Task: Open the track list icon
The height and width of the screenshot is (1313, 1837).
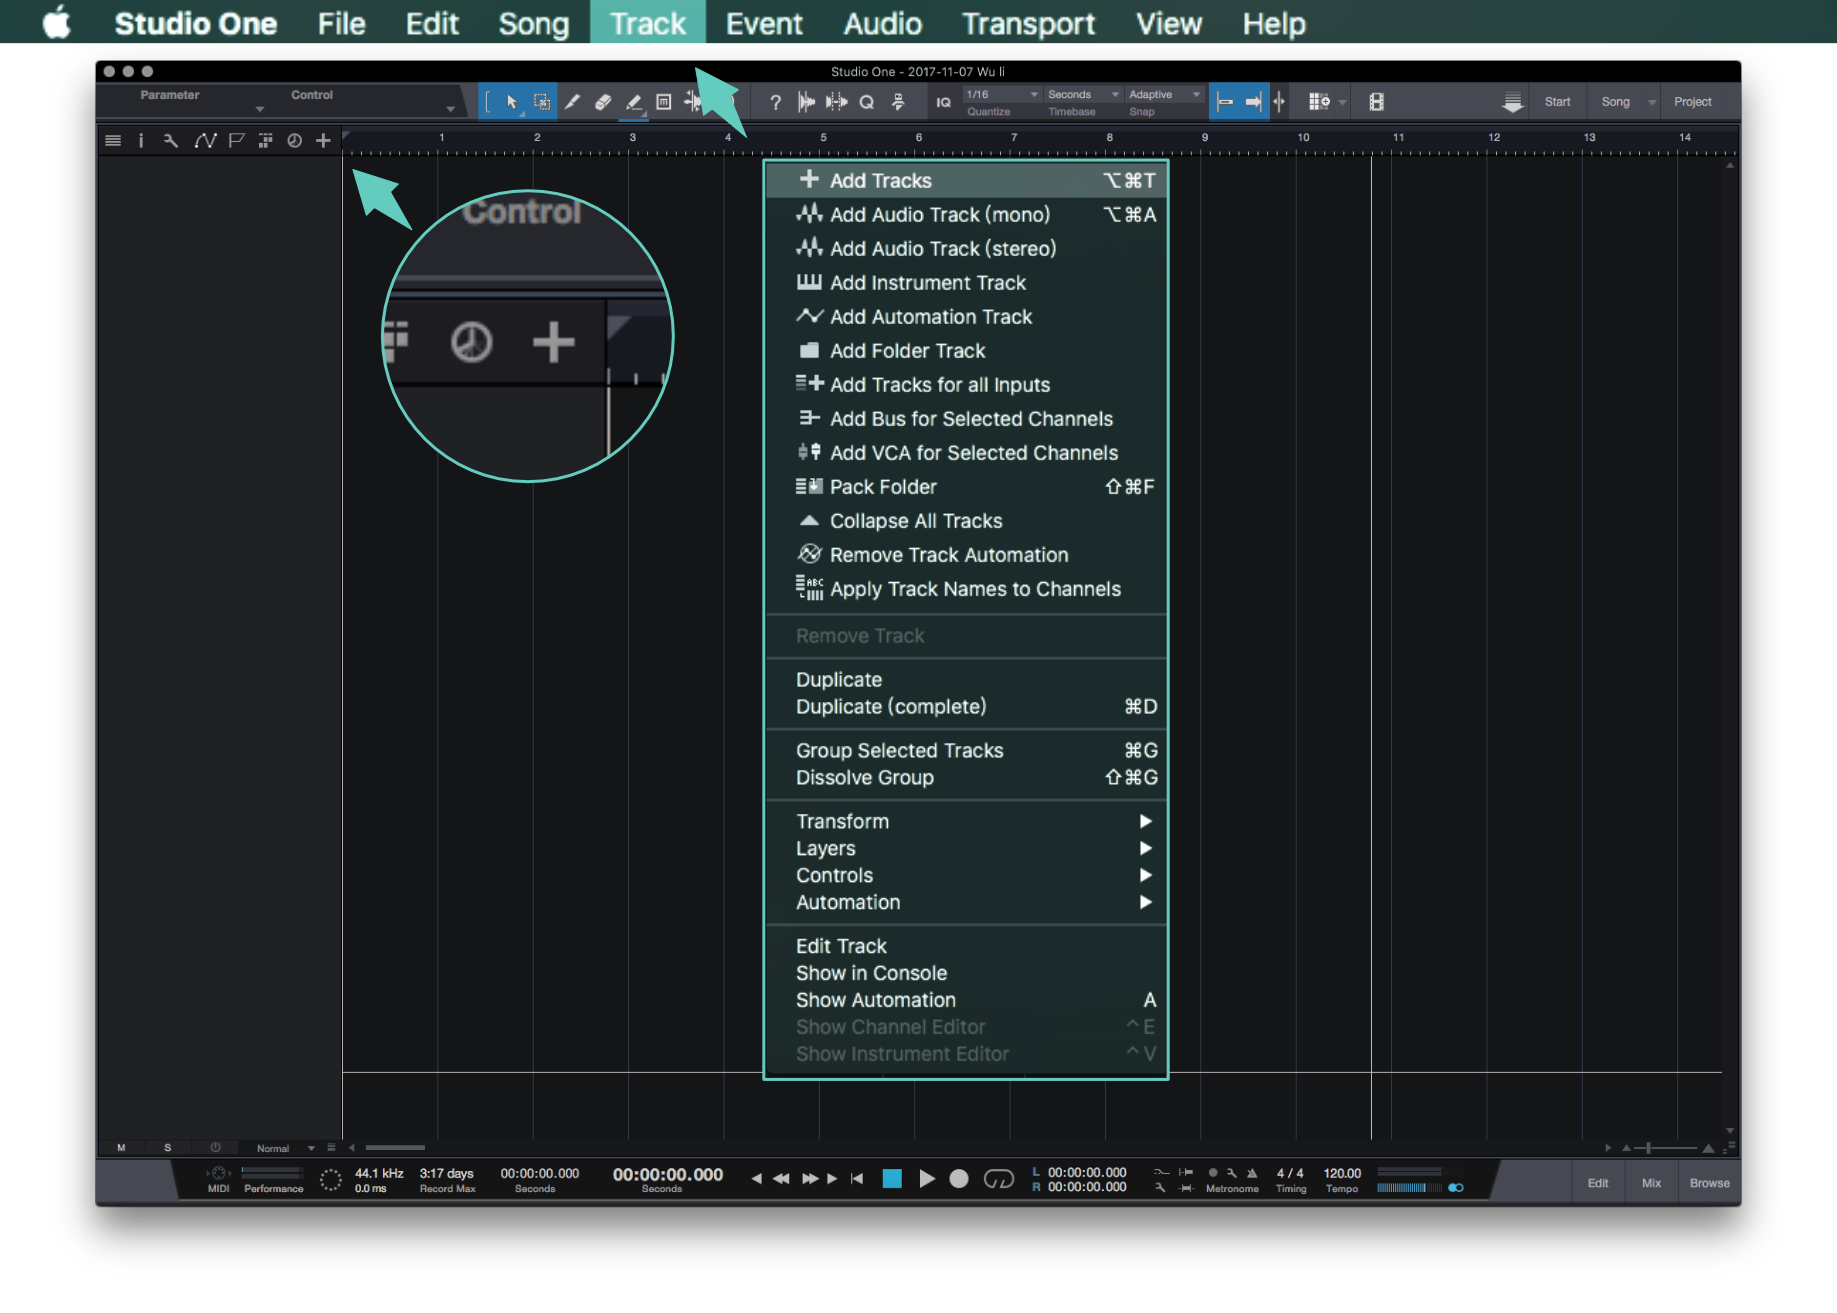Action: (x=113, y=141)
